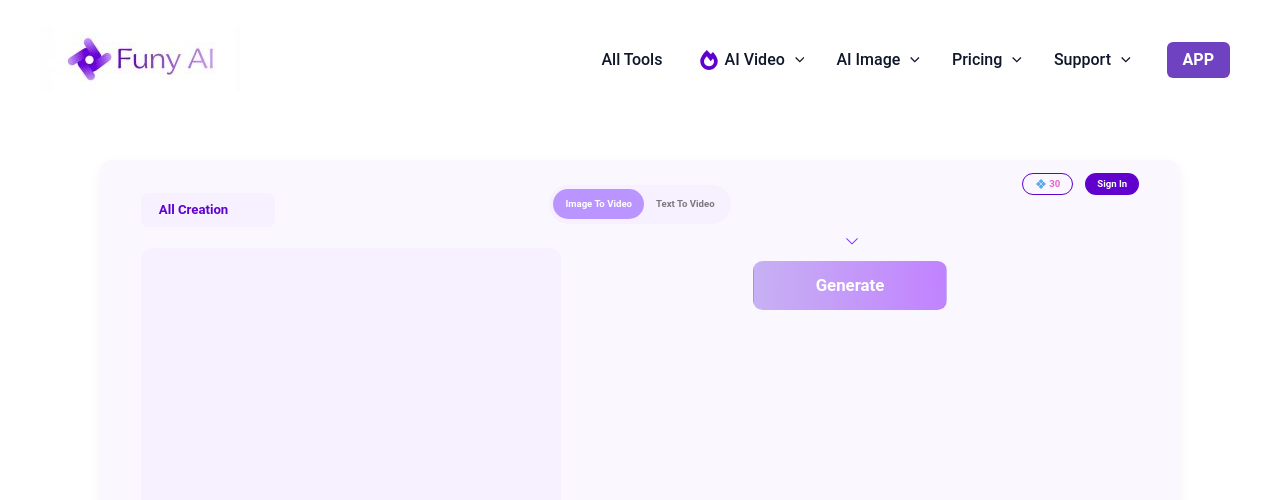Switch to Text To Video mode

[685, 204]
